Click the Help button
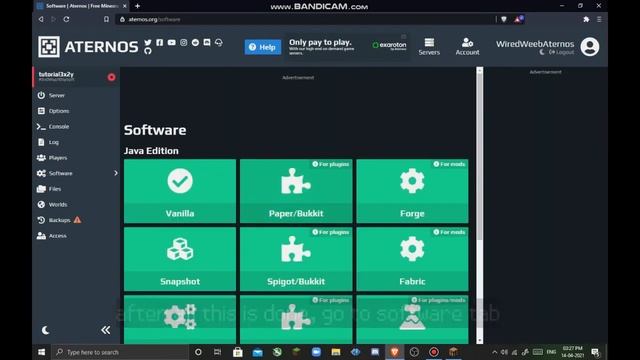640x360 pixels. click(262, 47)
